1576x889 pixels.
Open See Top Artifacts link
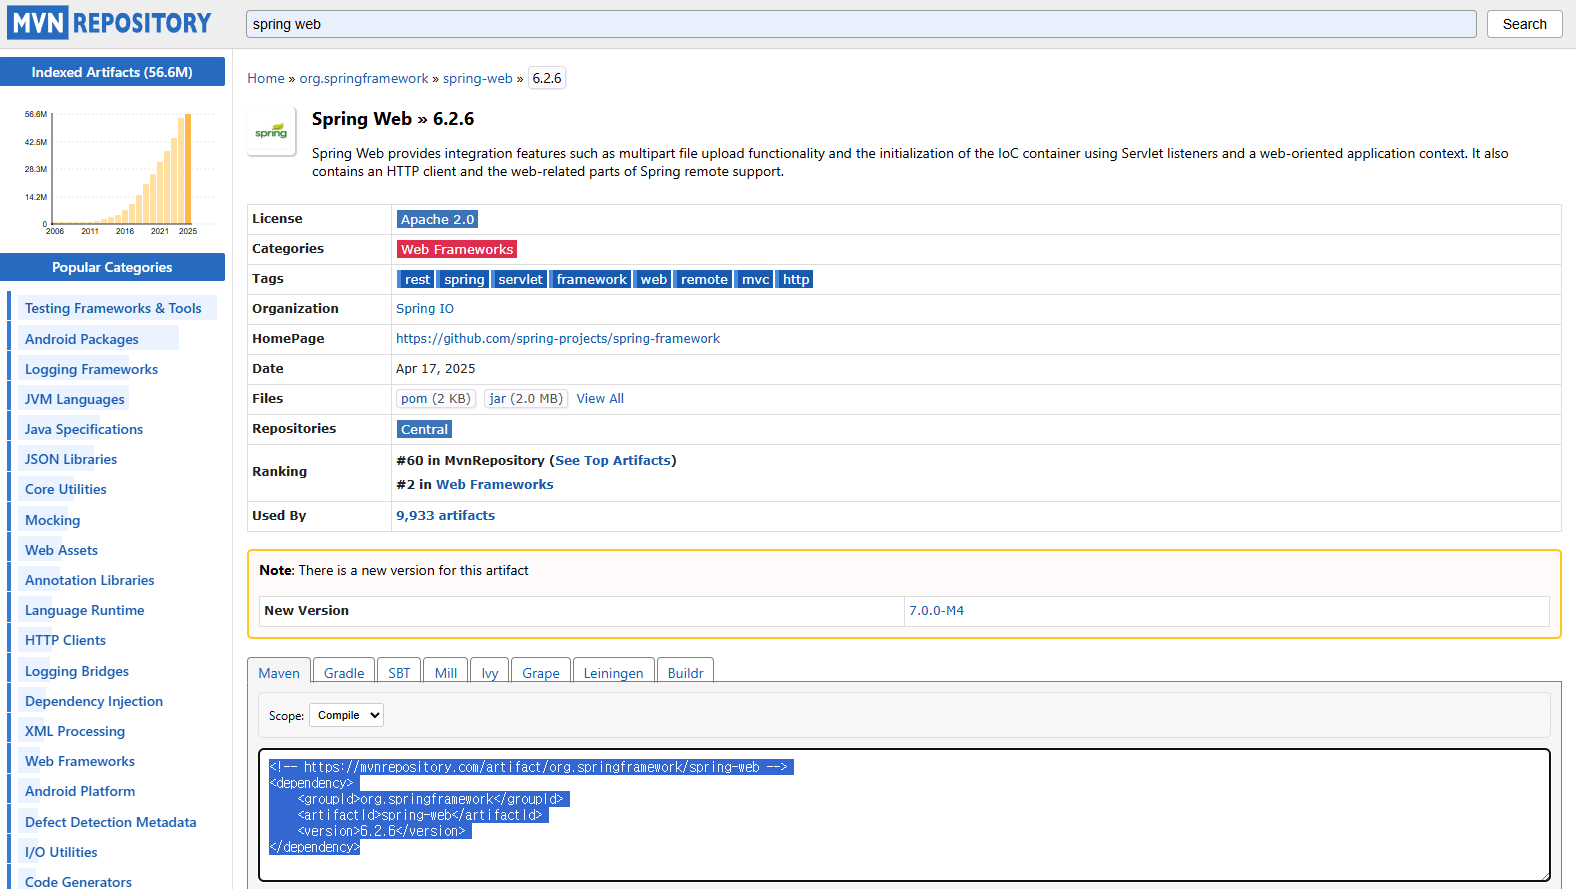(613, 461)
